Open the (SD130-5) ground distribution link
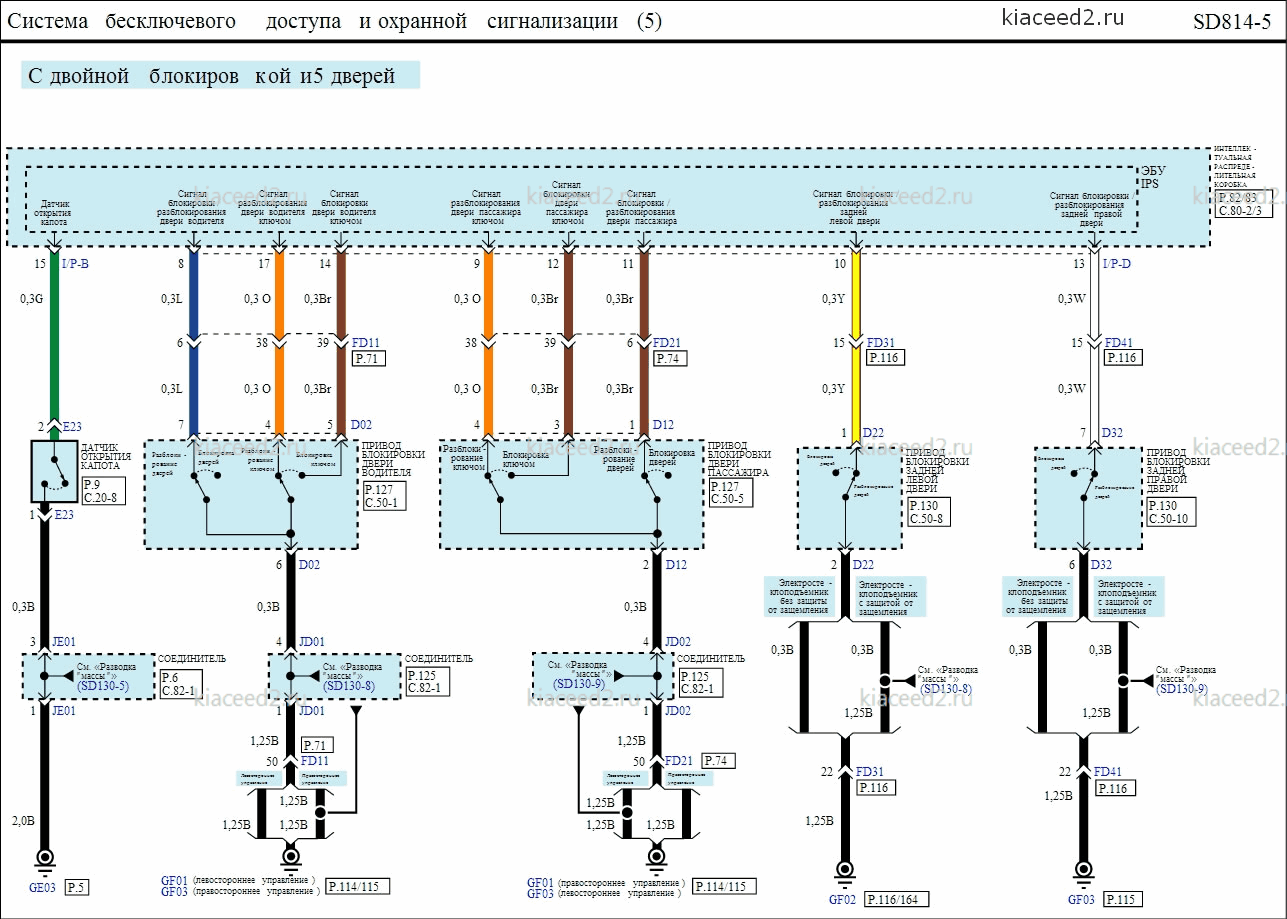Viewport: 1287px width, 919px height. pyautogui.click(x=102, y=686)
